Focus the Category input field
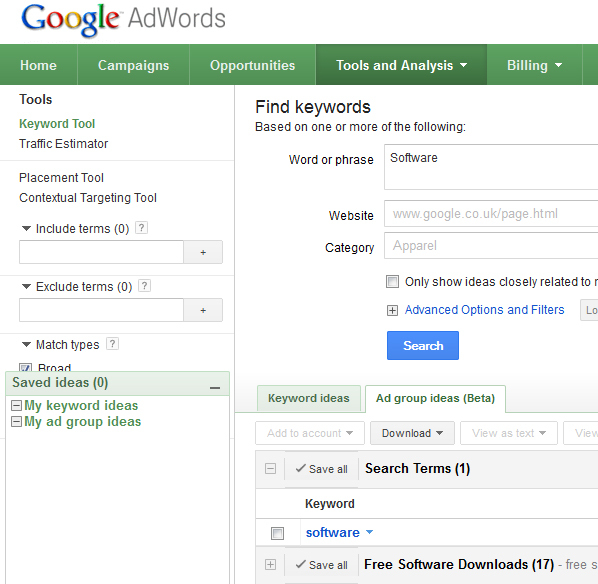Screen dimensions: 598x584 tap(491, 246)
